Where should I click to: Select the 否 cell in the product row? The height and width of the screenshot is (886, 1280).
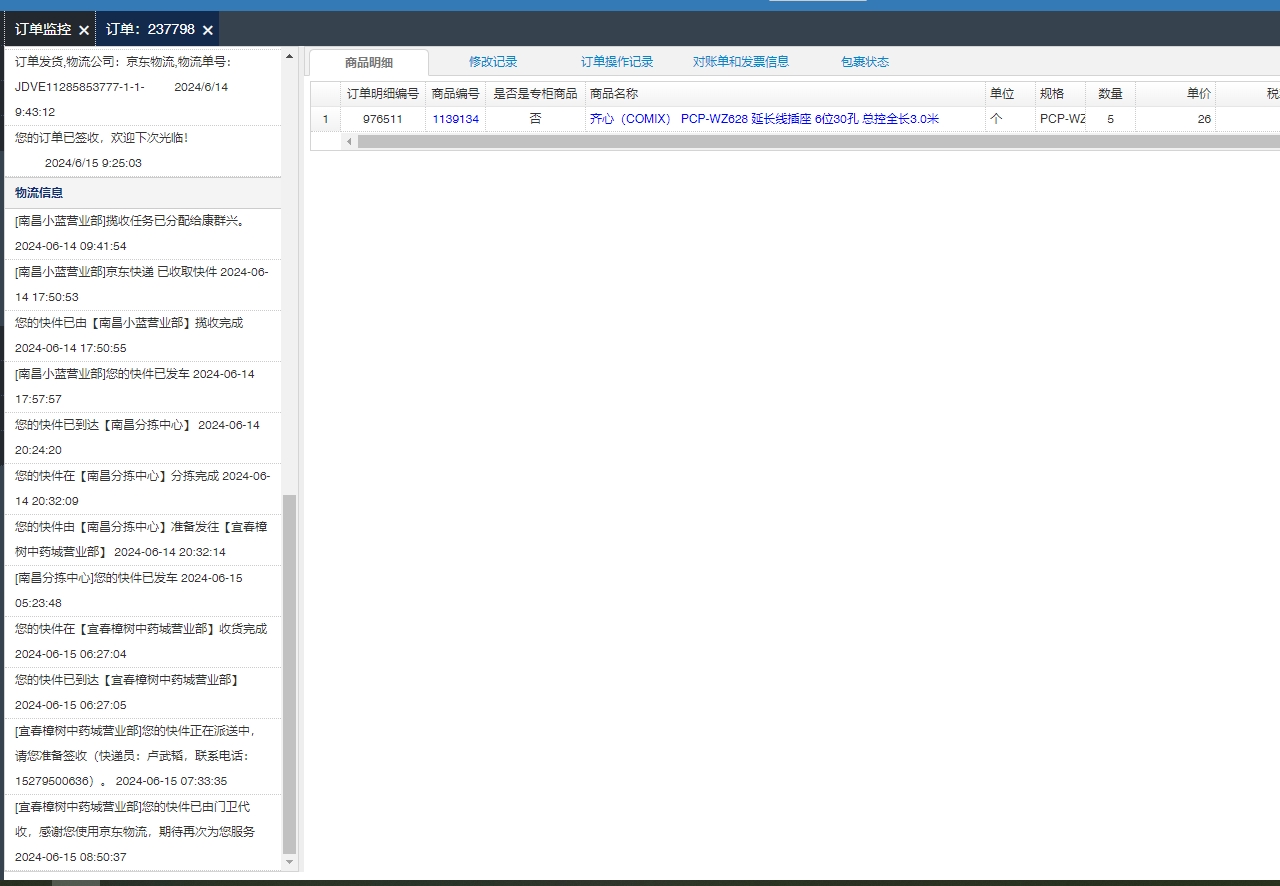[x=535, y=118]
